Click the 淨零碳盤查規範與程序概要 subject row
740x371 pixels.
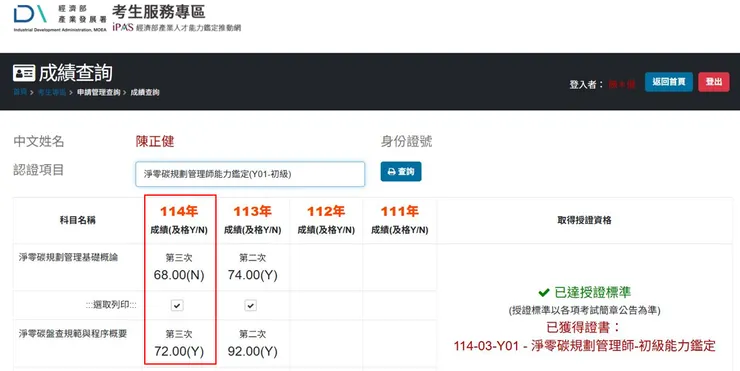[x=73, y=334]
